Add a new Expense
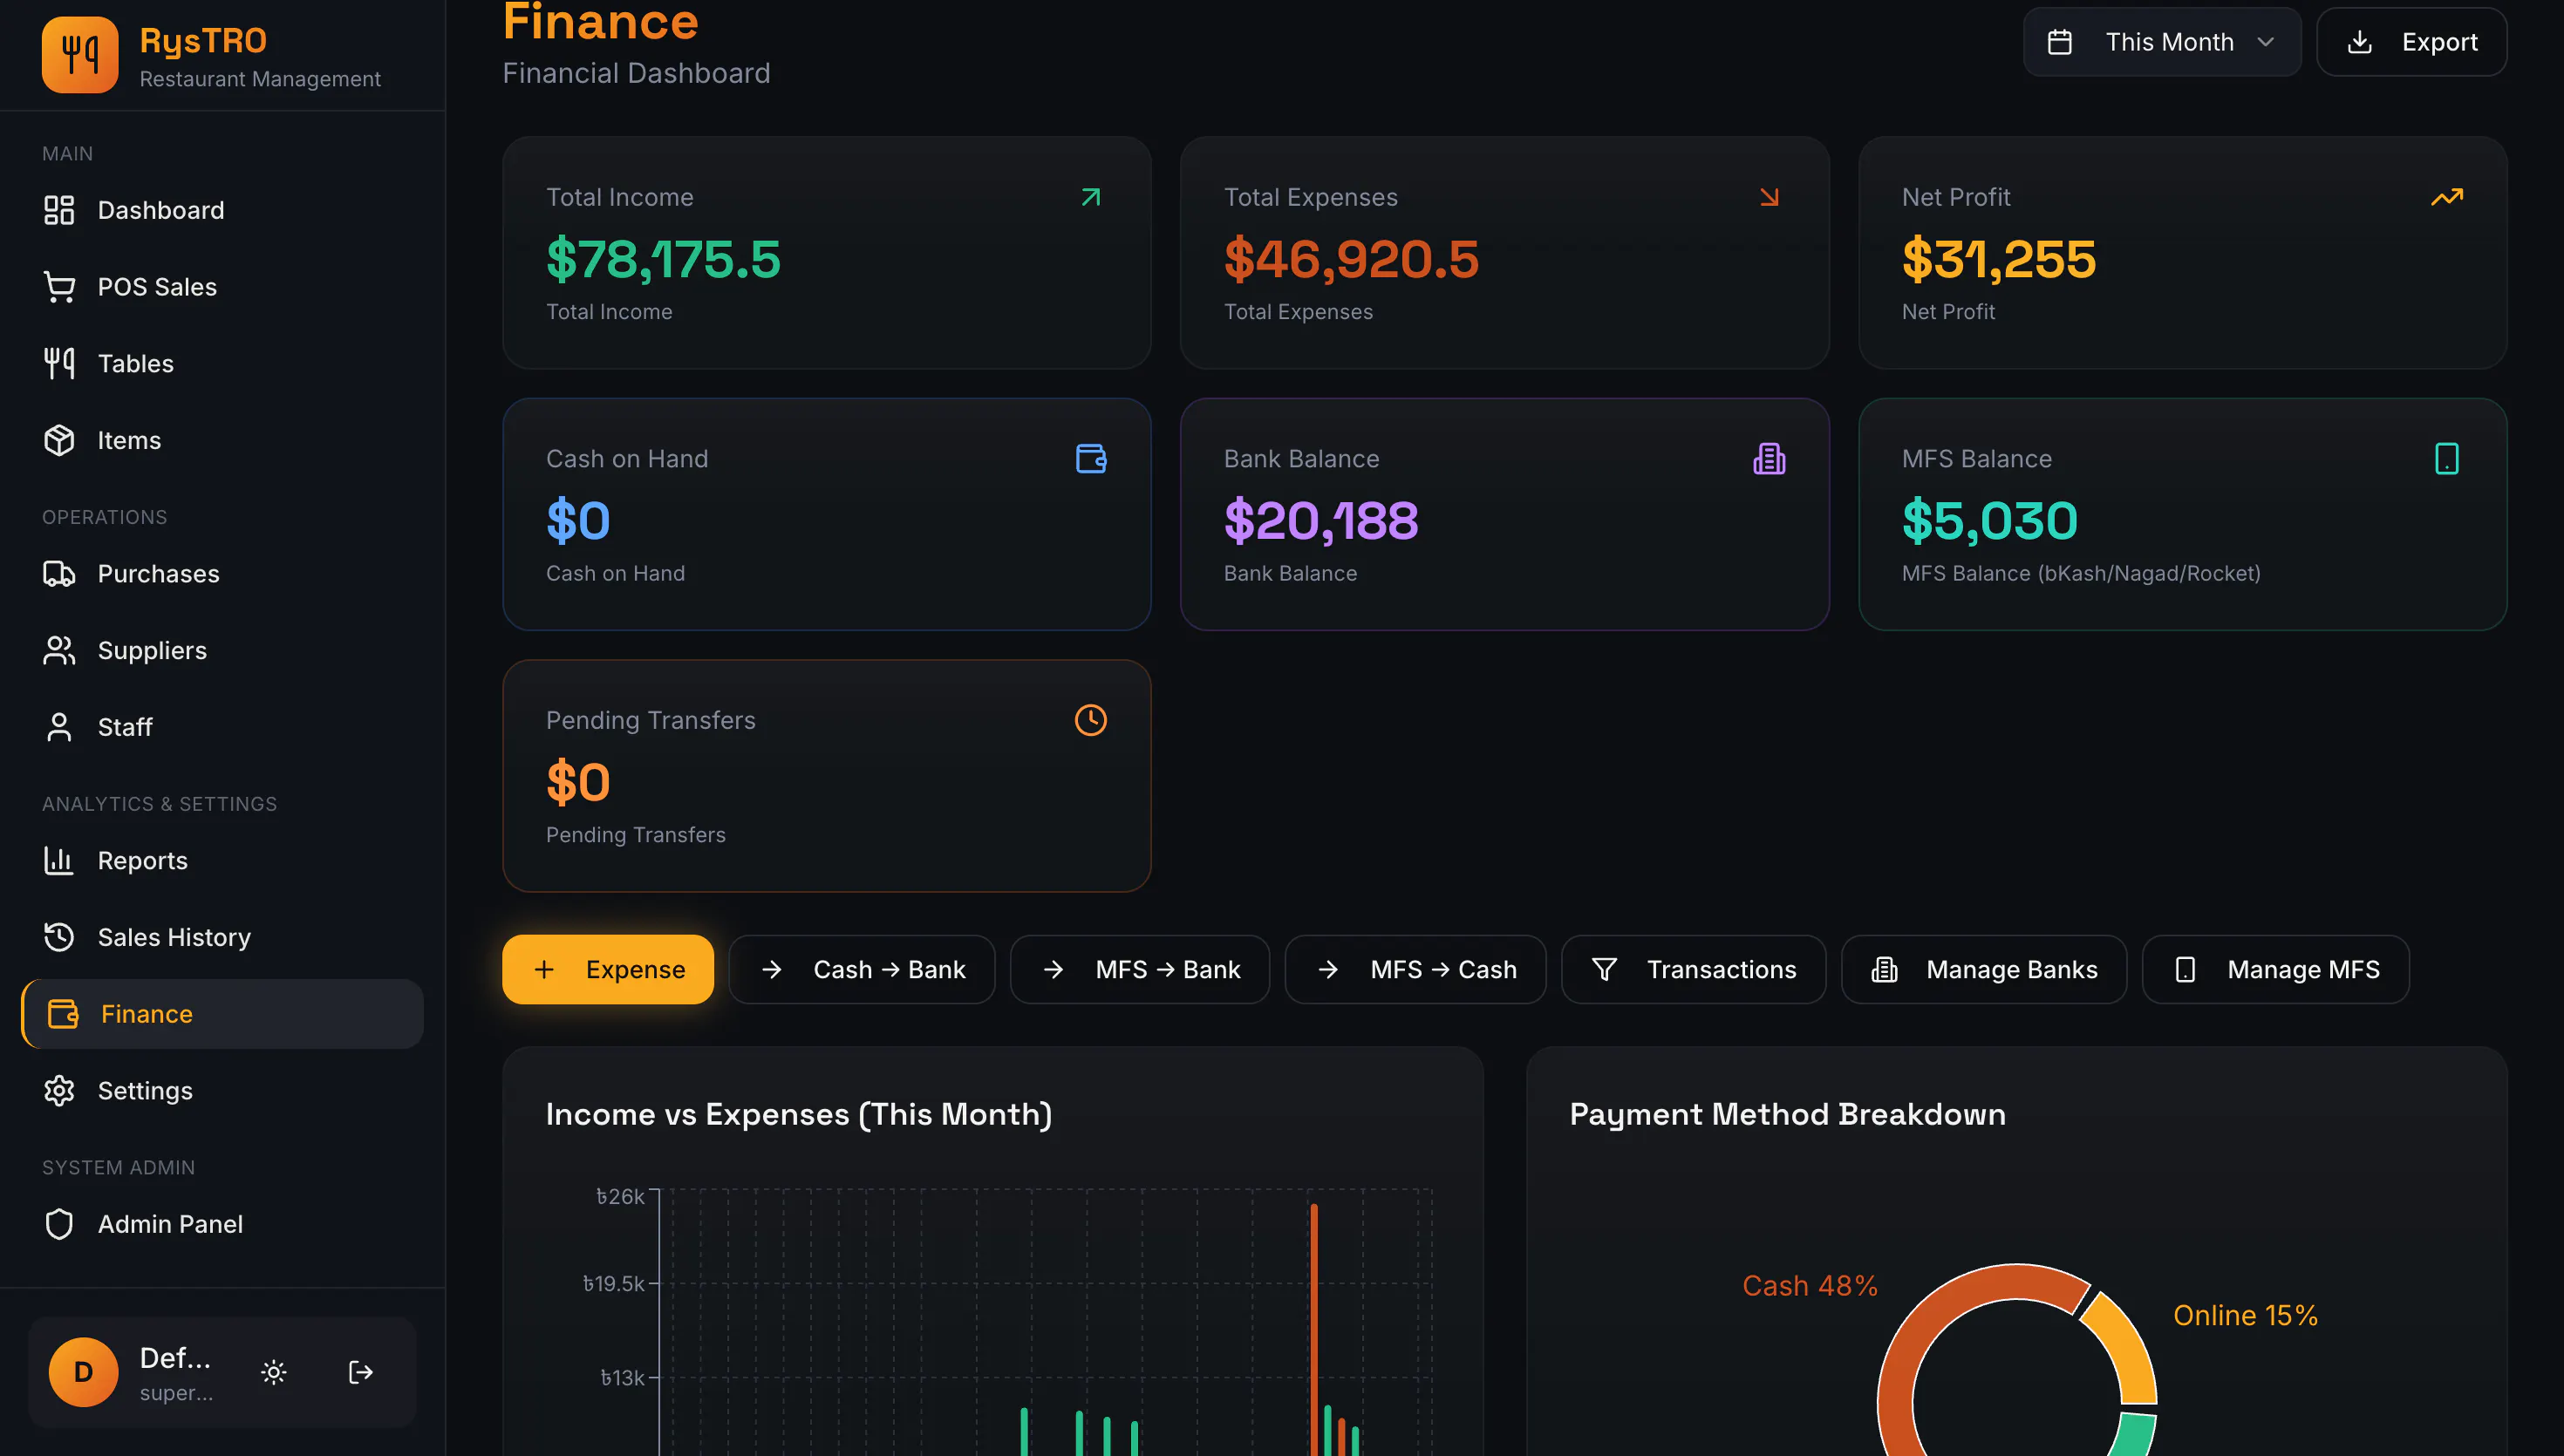Image resolution: width=2564 pixels, height=1456 pixels. tap(608, 969)
